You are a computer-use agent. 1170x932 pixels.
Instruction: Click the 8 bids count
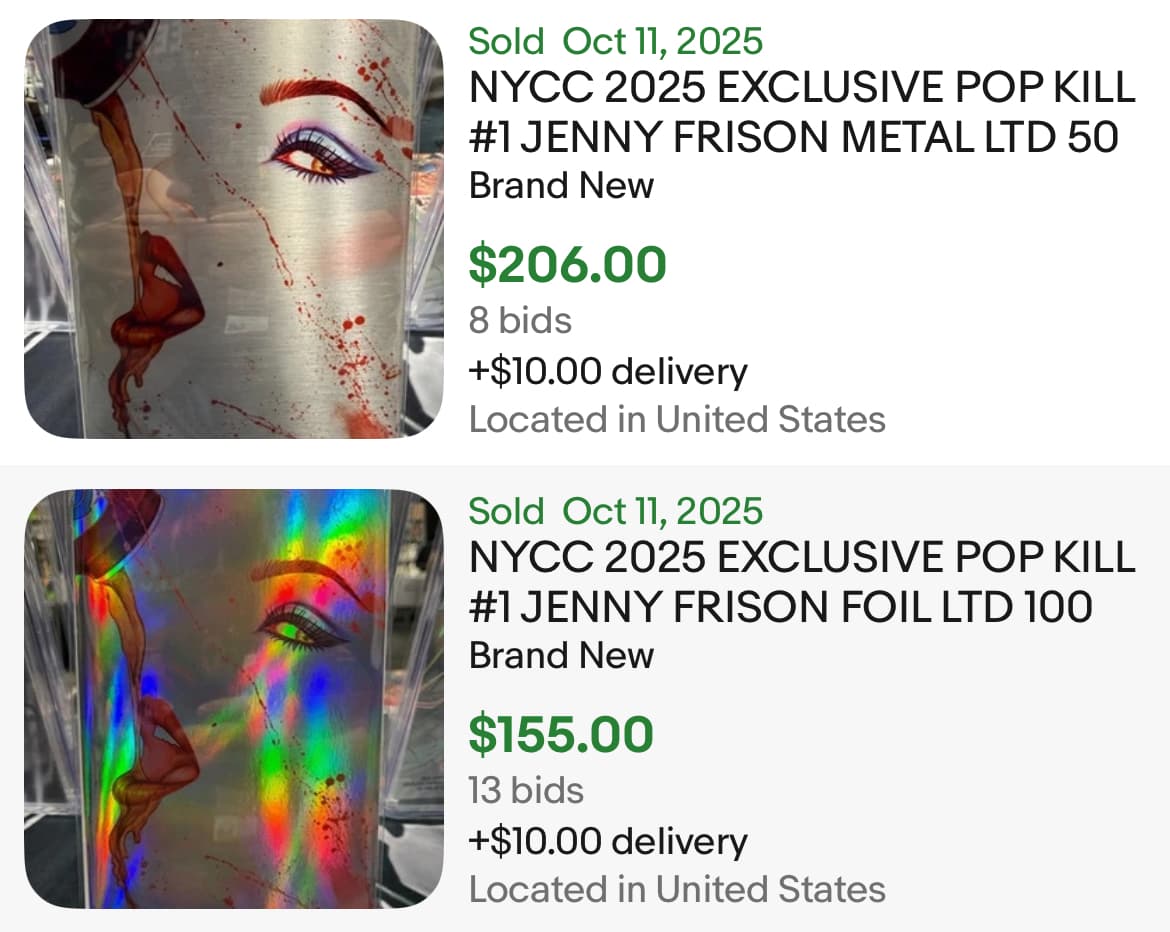520,321
